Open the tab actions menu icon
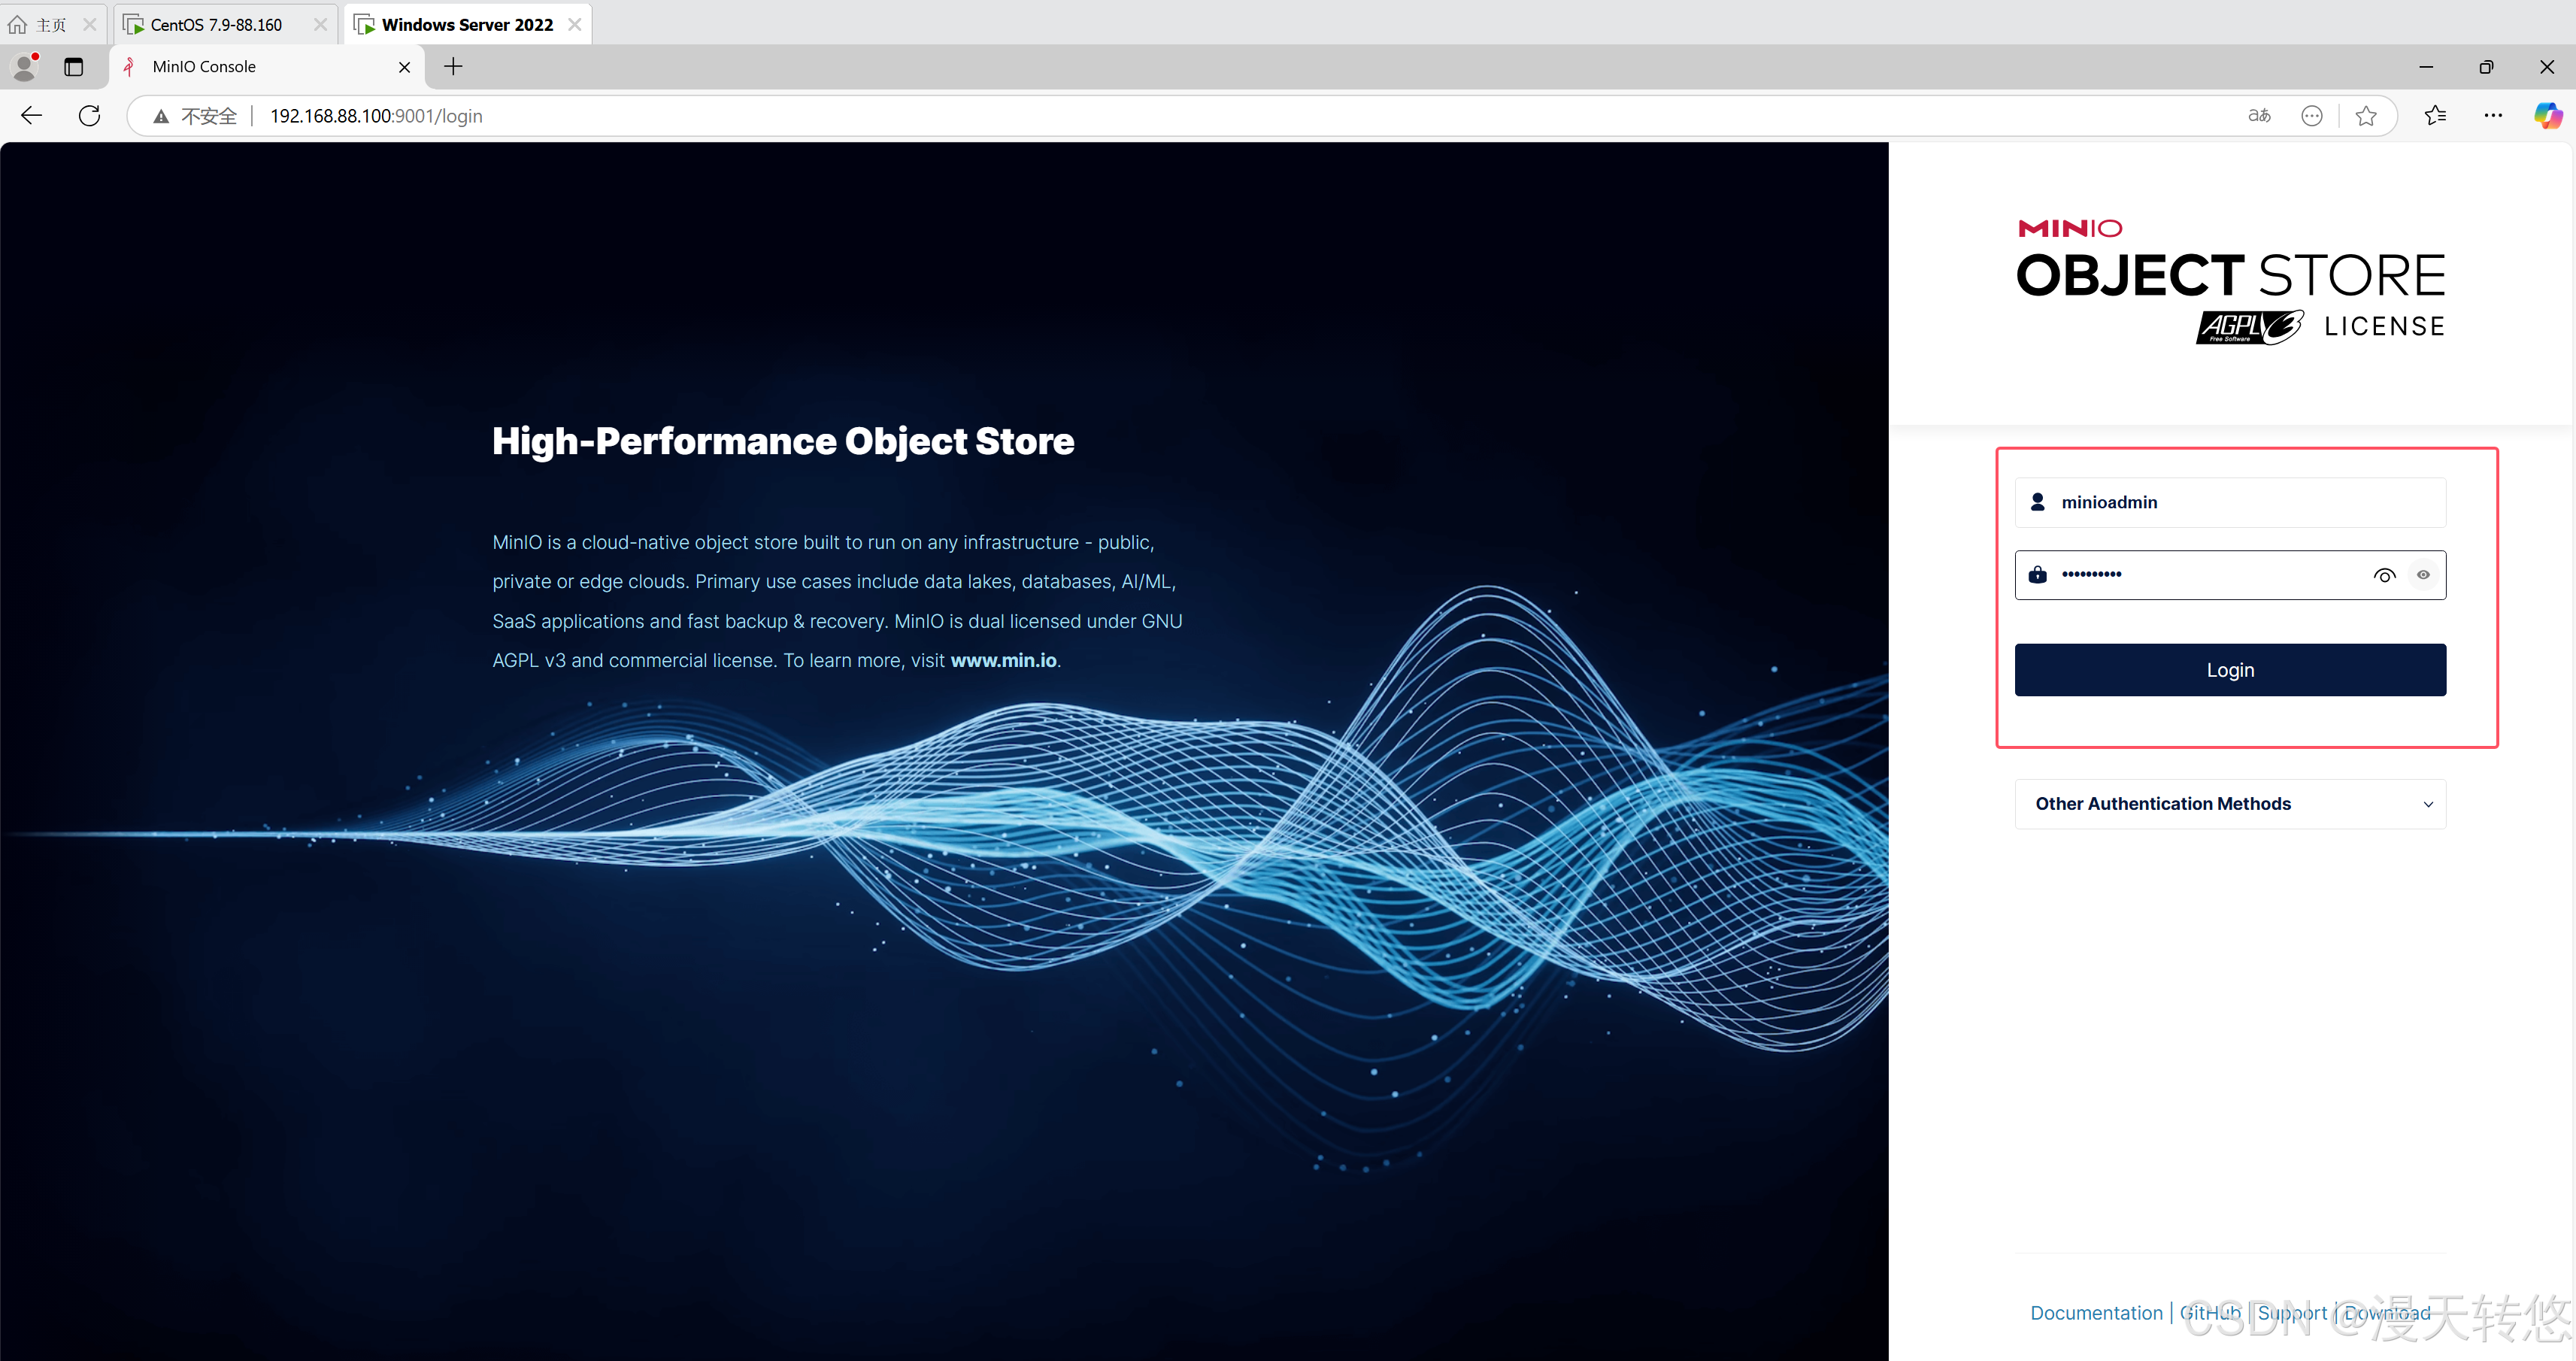 73,67
